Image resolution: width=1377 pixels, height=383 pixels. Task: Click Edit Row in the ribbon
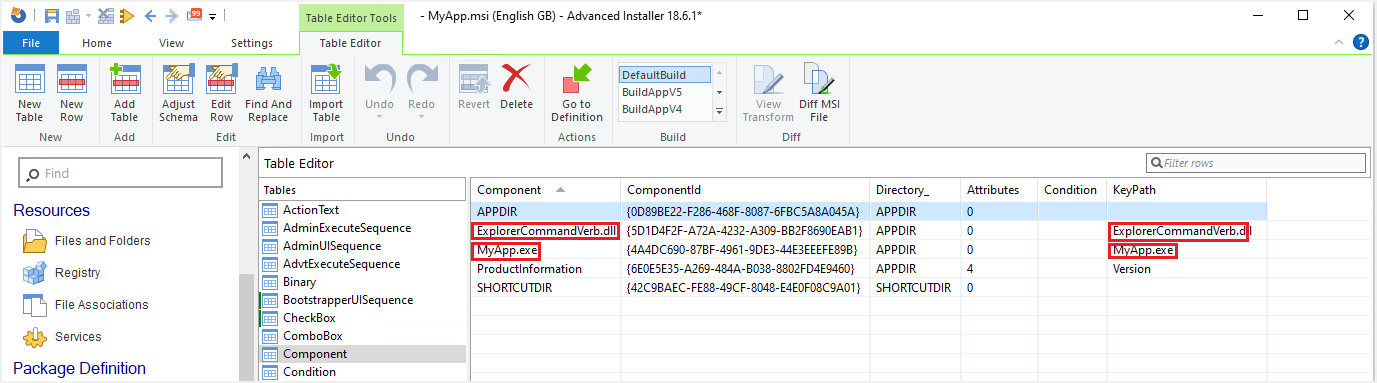tap(221, 93)
